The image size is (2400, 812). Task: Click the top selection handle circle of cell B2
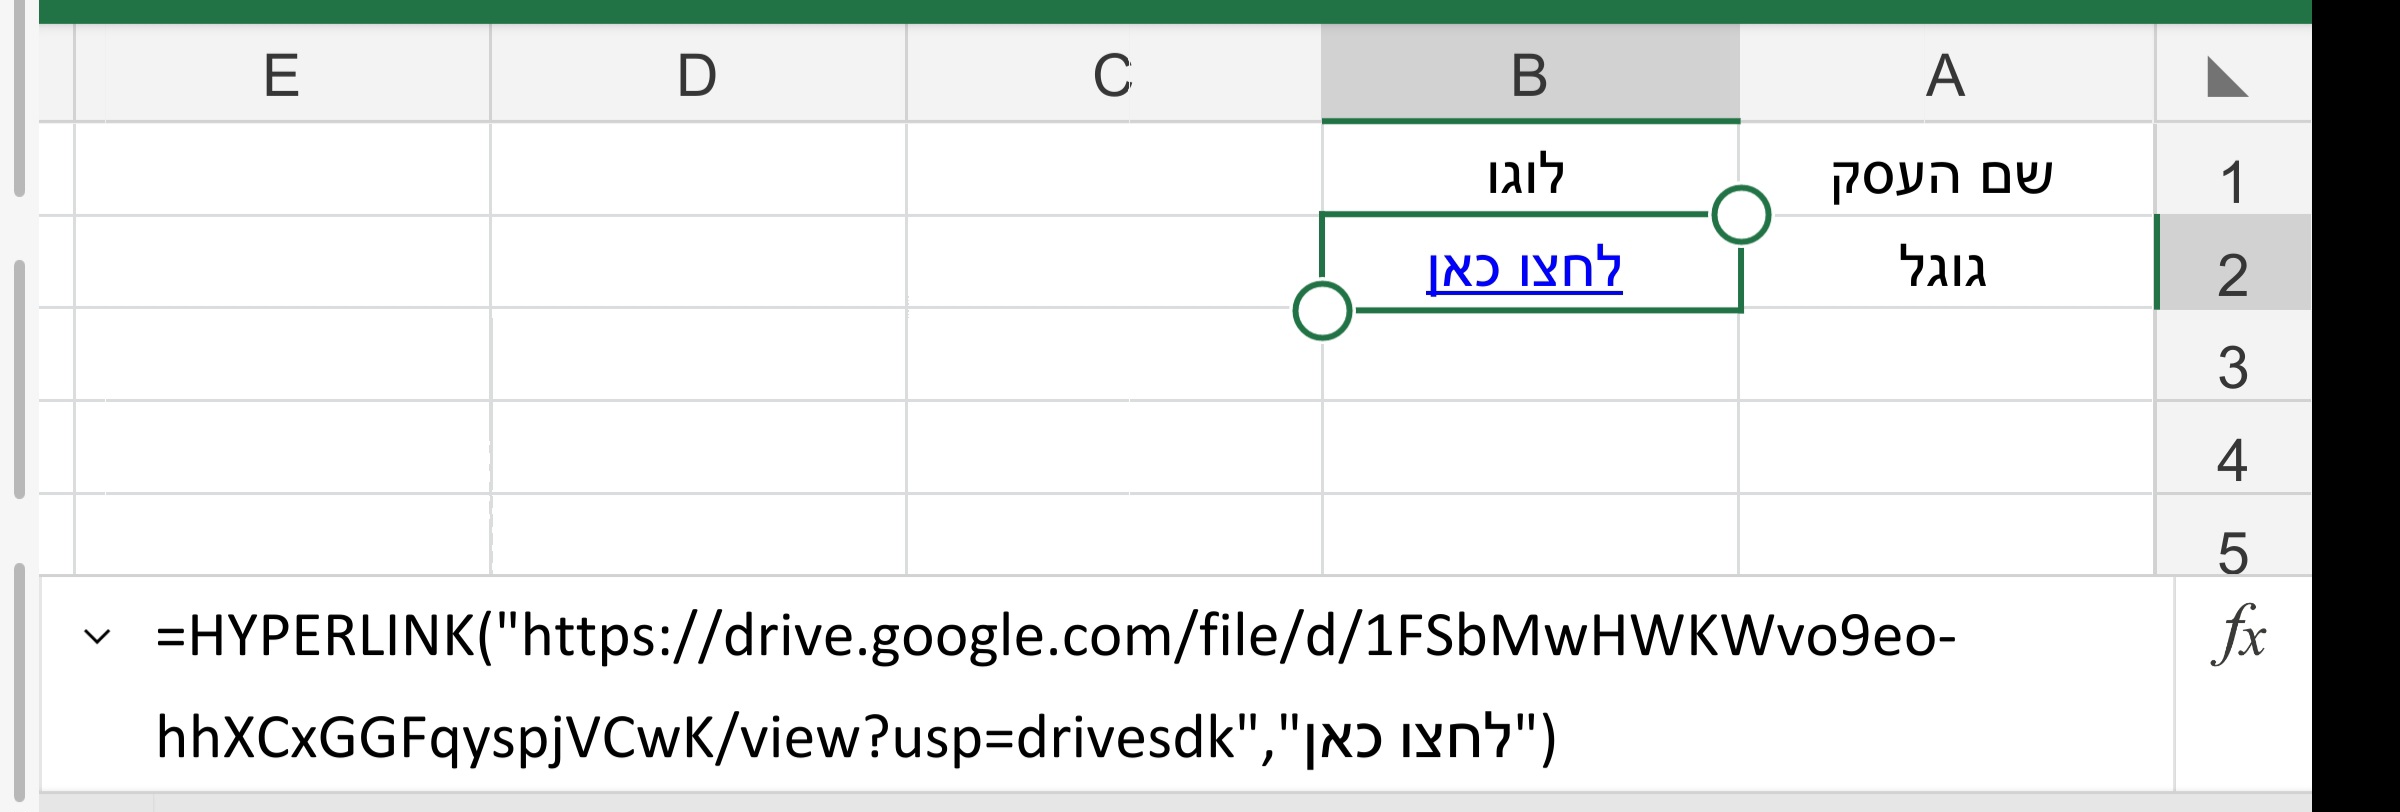coord(1740,214)
